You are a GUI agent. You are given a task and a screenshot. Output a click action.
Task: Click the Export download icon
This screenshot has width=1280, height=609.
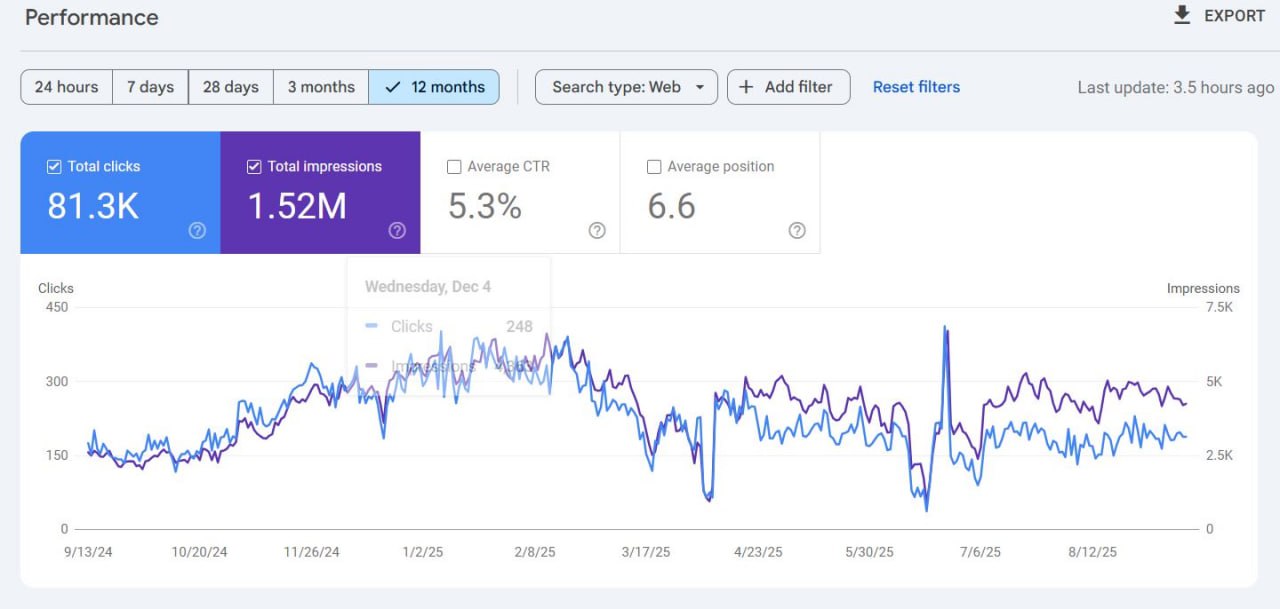point(1182,15)
